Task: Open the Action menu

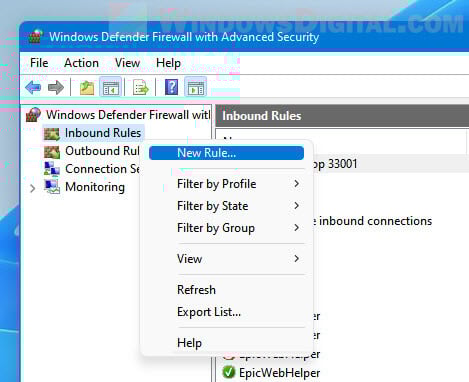Action: click(x=81, y=63)
